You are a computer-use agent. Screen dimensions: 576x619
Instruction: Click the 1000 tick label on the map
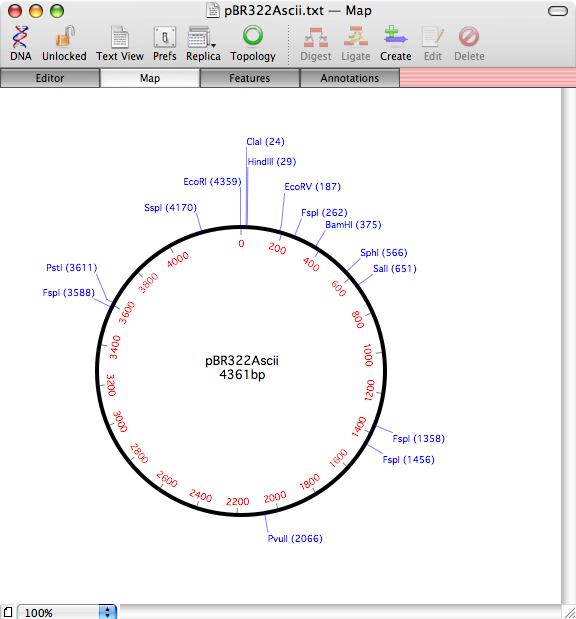(368, 355)
